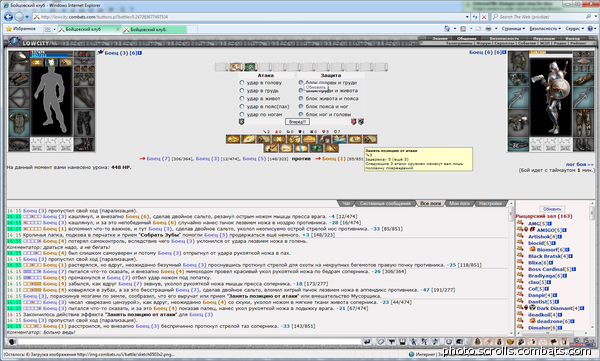Expand the 'Безопасность' browser dropdown
The height and width of the screenshot is (361, 600).
[x=545, y=29]
